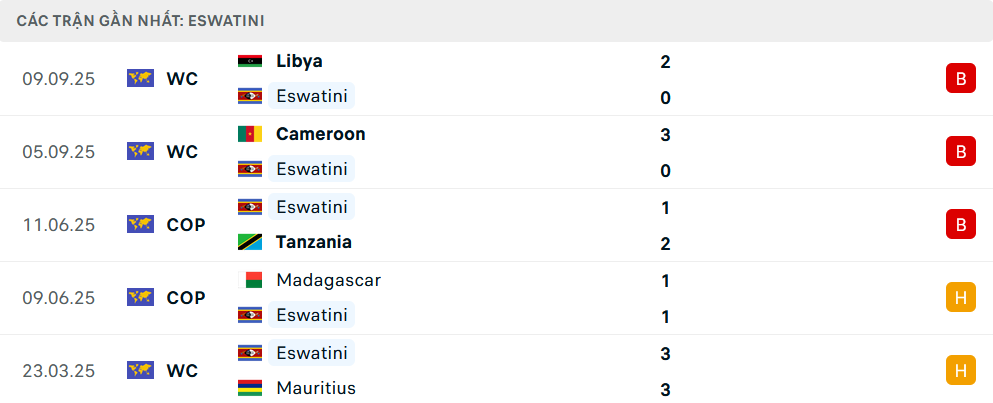Screen dimensions: 993x403
Task: Click the red B result badge for Libya match
Action: click(x=960, y=79)
